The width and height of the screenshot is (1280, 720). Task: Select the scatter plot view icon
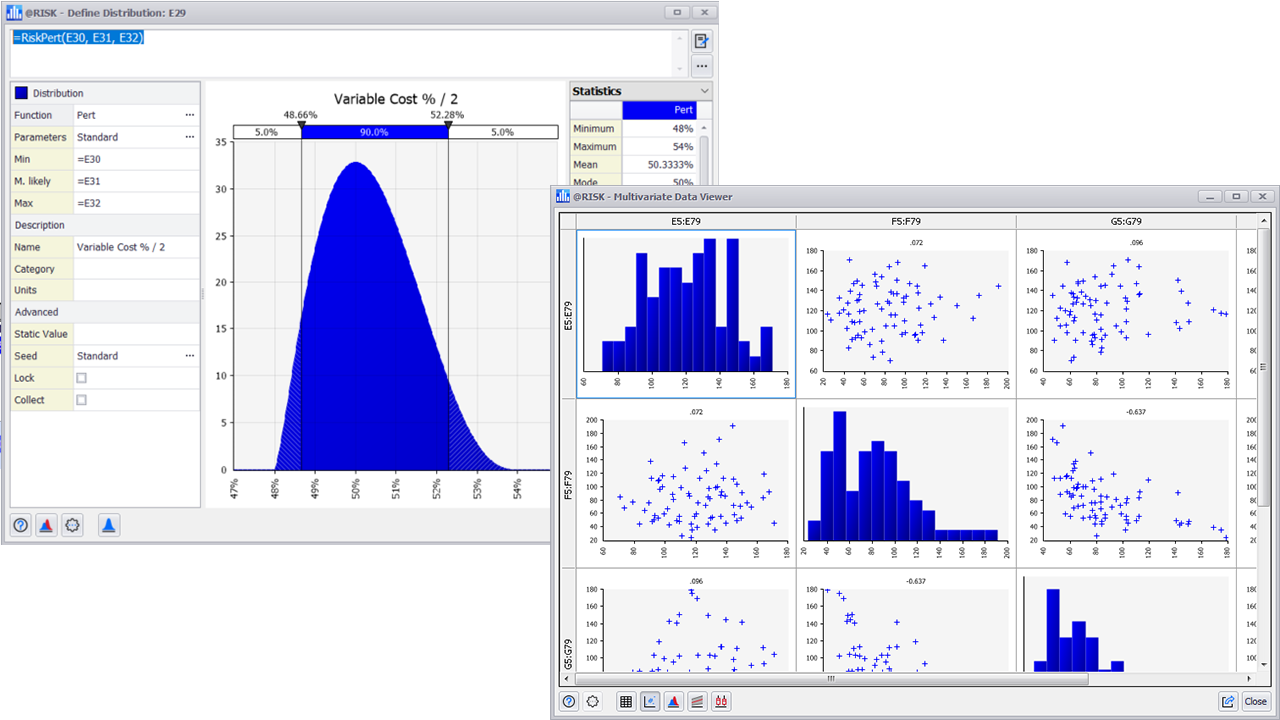649,701
